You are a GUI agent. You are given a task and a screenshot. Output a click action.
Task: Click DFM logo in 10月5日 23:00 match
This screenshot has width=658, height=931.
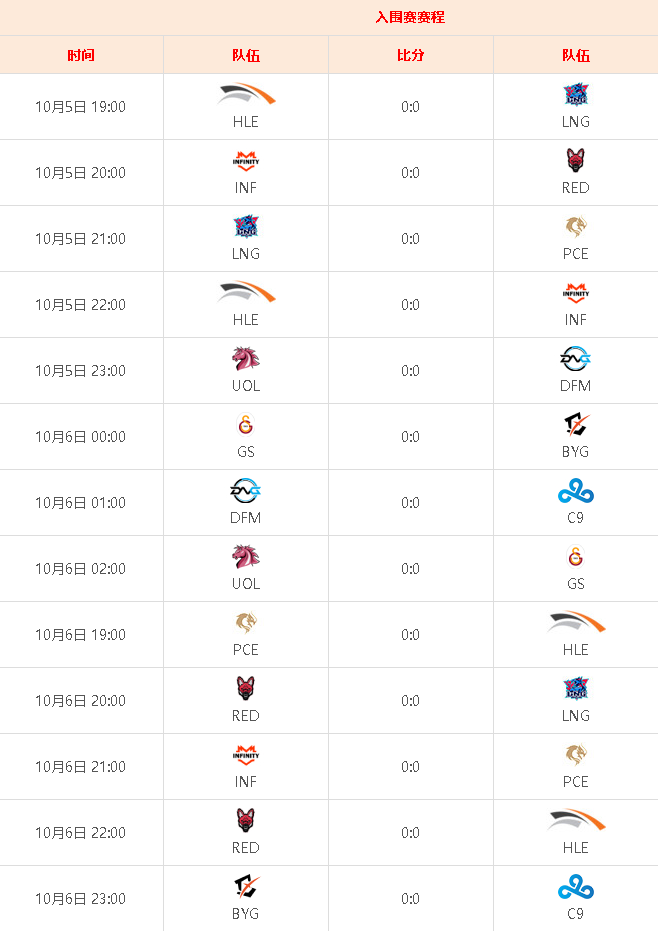click(575, 359)
